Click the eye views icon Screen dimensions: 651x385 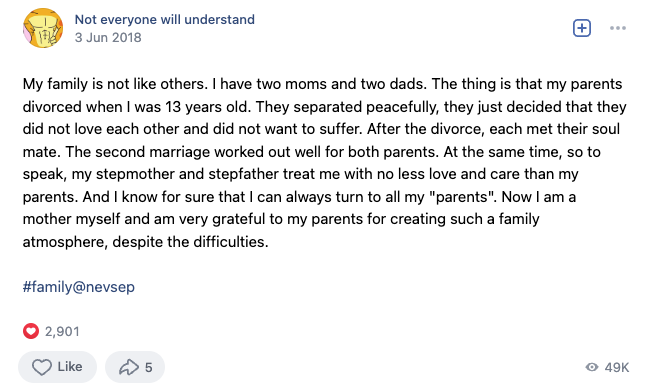(592, 367)
